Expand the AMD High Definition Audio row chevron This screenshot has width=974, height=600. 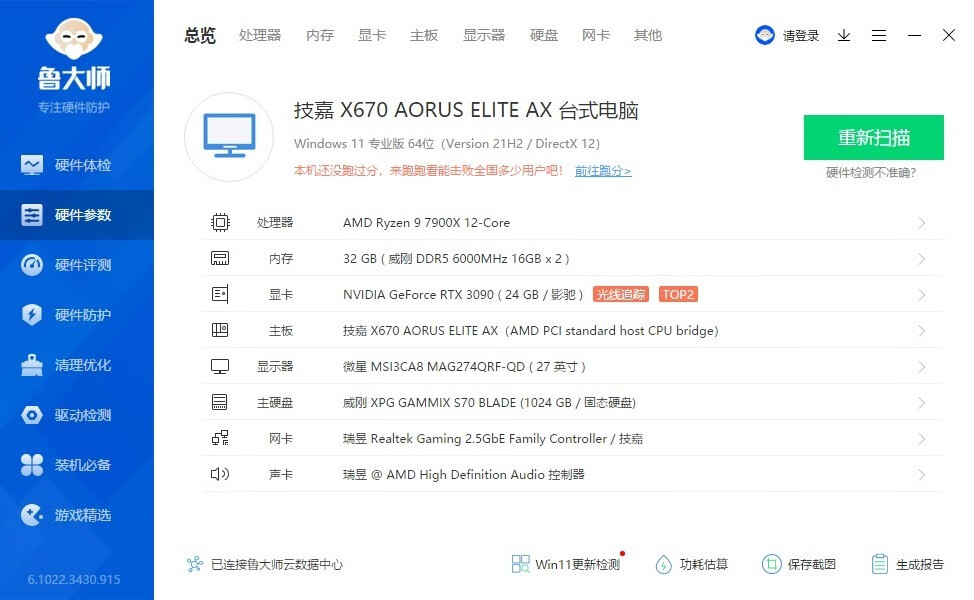click(x=922, y=475)
